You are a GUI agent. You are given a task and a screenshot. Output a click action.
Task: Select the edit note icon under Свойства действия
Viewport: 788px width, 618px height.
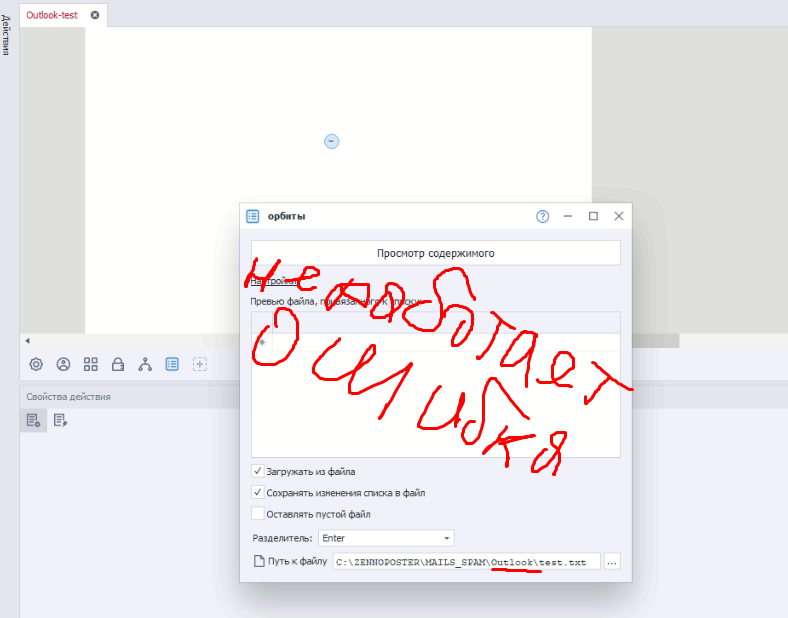click(x=60, y=420)
